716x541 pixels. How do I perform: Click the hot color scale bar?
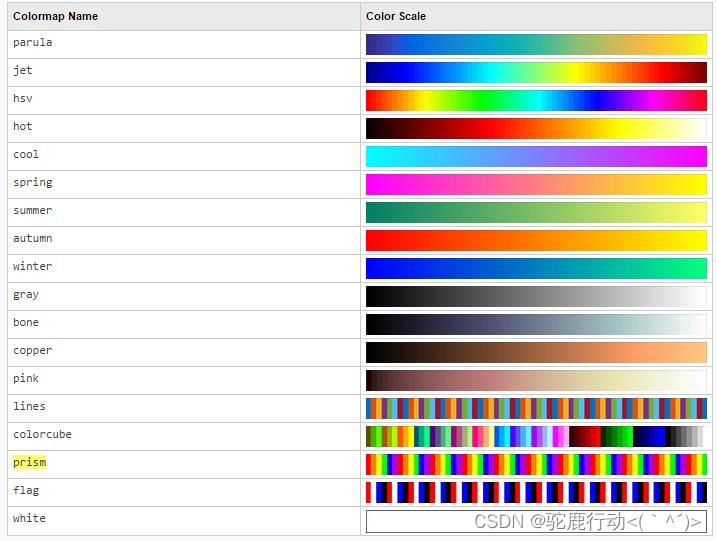point(536,128)
